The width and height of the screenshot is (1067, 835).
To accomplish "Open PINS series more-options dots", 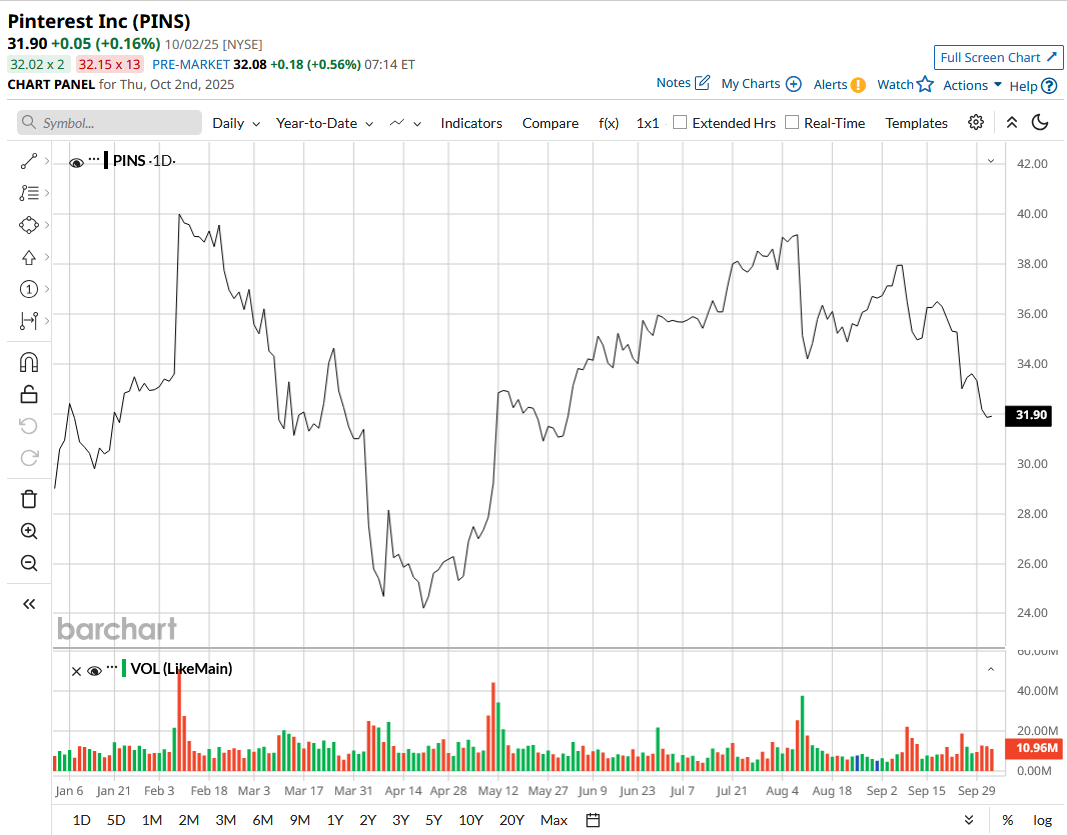I will pos(94,159).
